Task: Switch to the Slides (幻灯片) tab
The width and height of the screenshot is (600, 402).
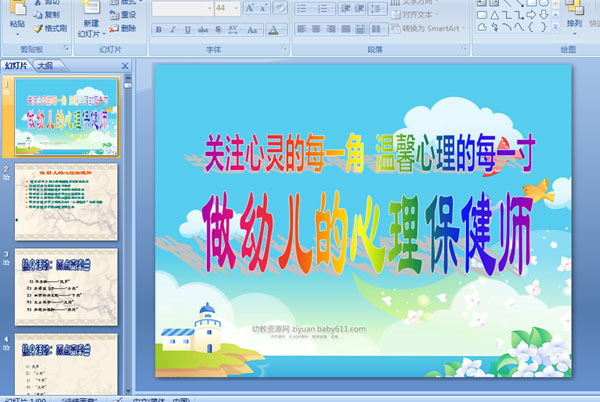Action: (x=16, y=65)
